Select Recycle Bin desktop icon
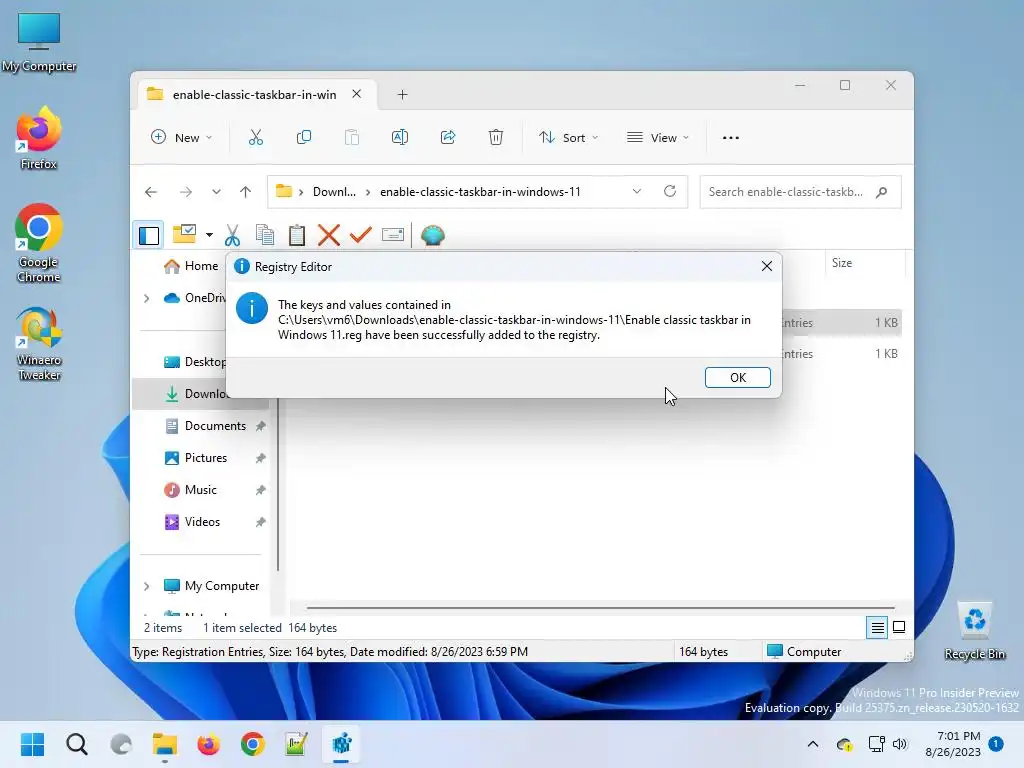Viewport: 1024px width, 768px height. [x=974, y=631]
